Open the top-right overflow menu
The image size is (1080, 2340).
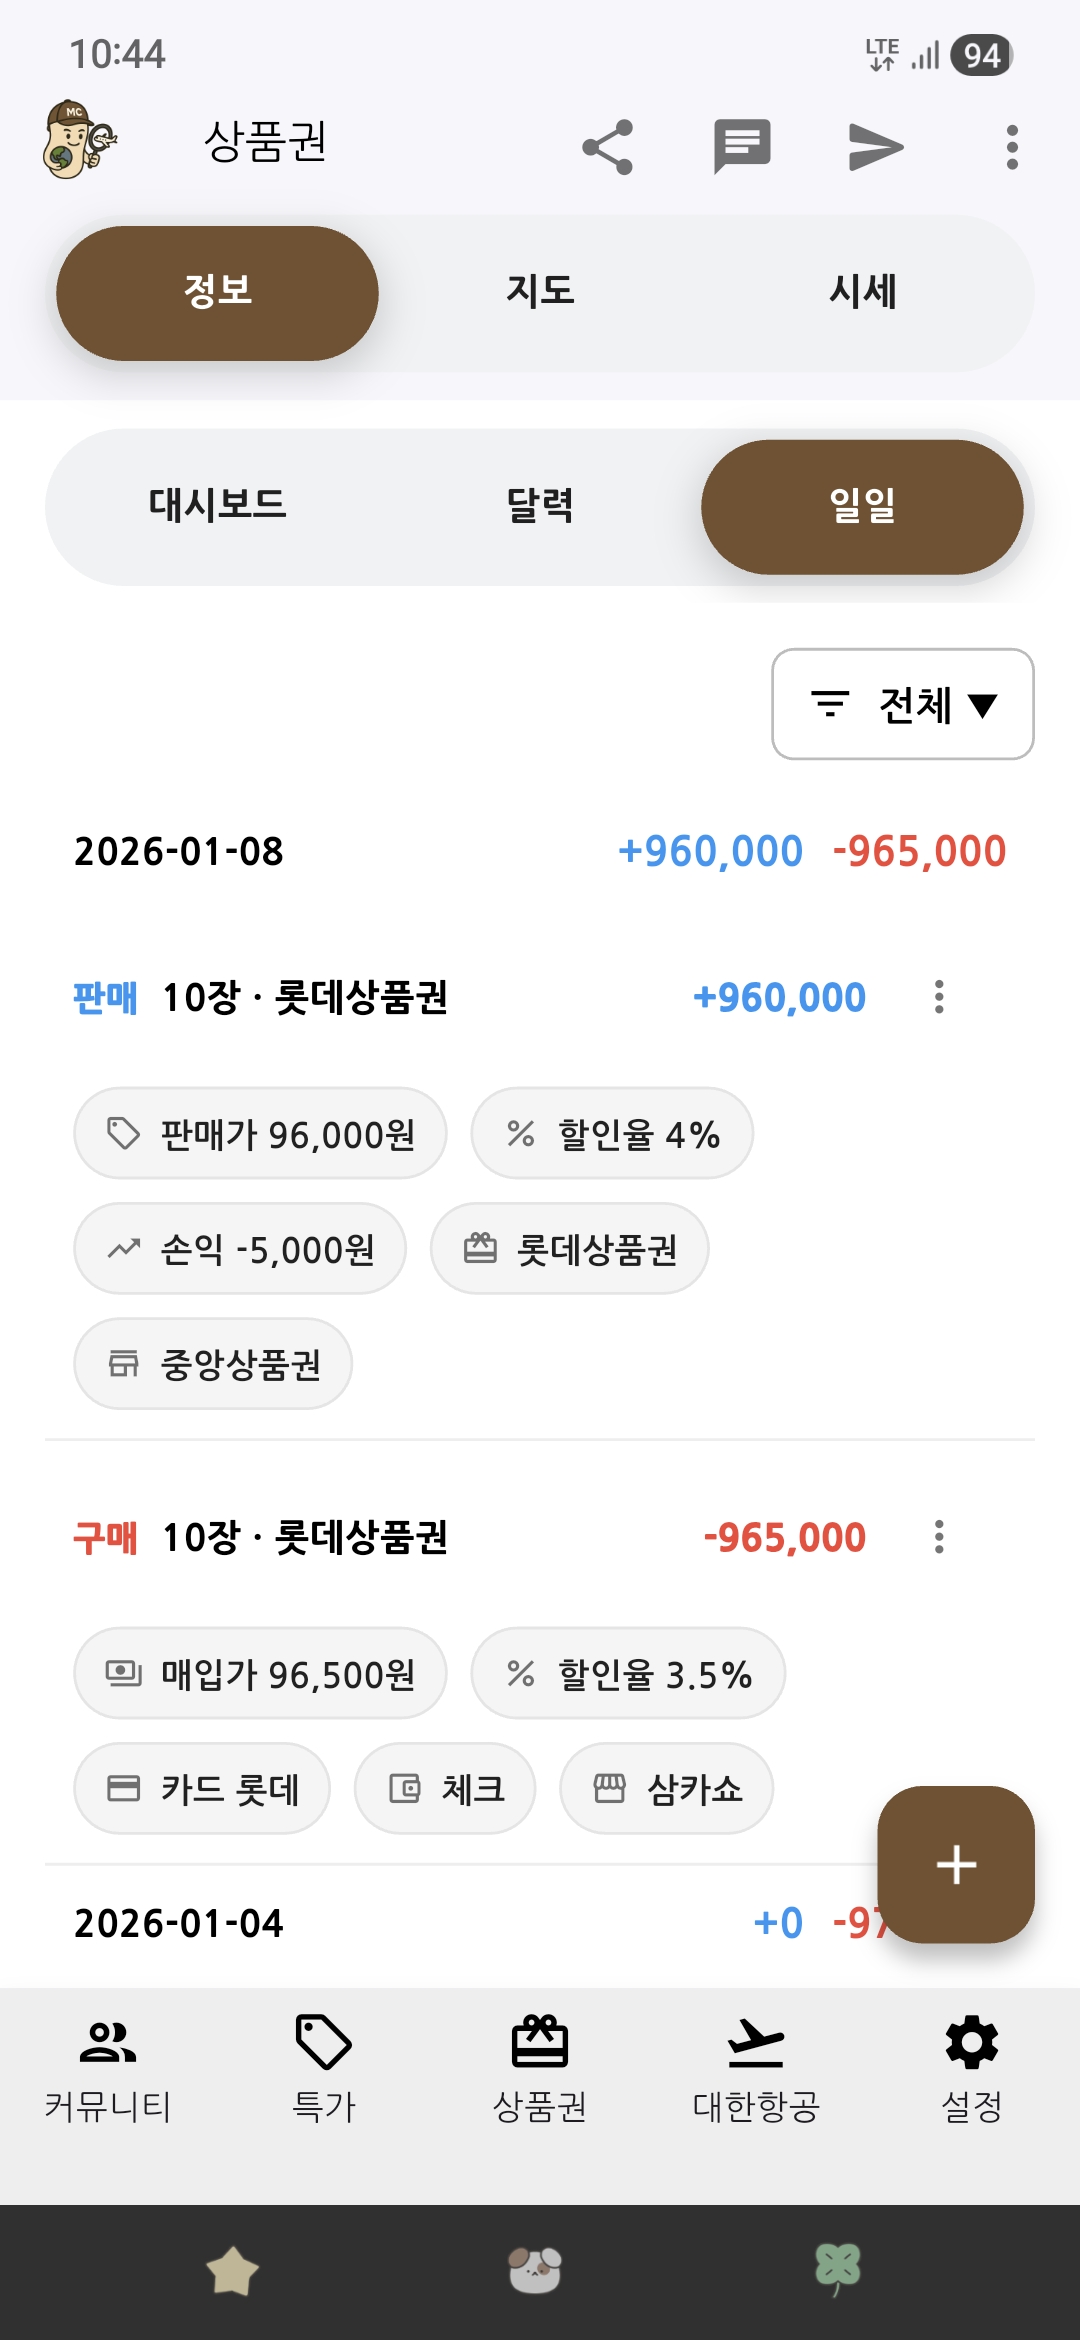(1012, 147)
